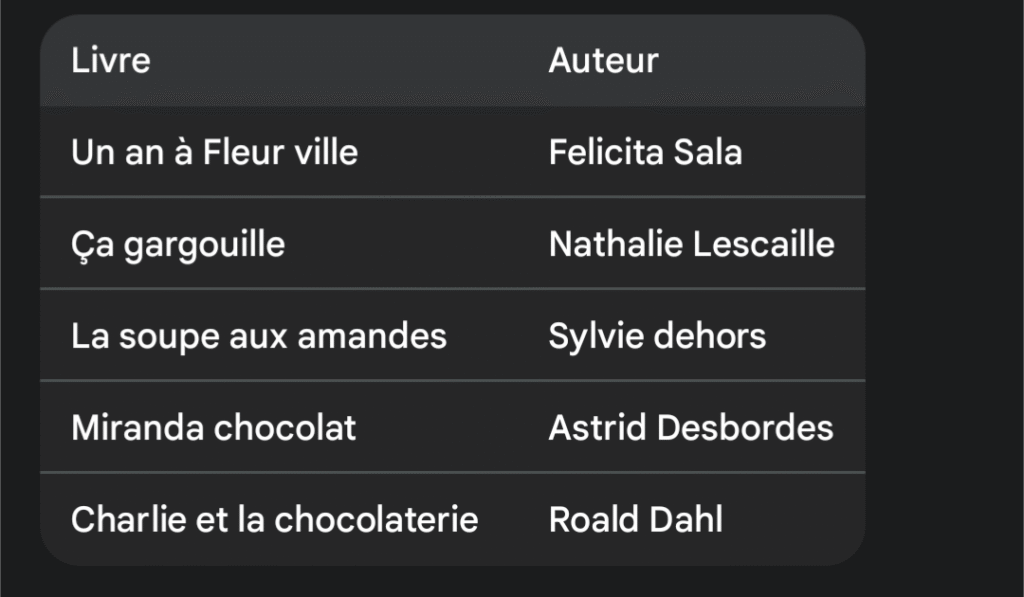1024x597 pixels.
Task: Click the Livre column header
Action: pos(111,61)
